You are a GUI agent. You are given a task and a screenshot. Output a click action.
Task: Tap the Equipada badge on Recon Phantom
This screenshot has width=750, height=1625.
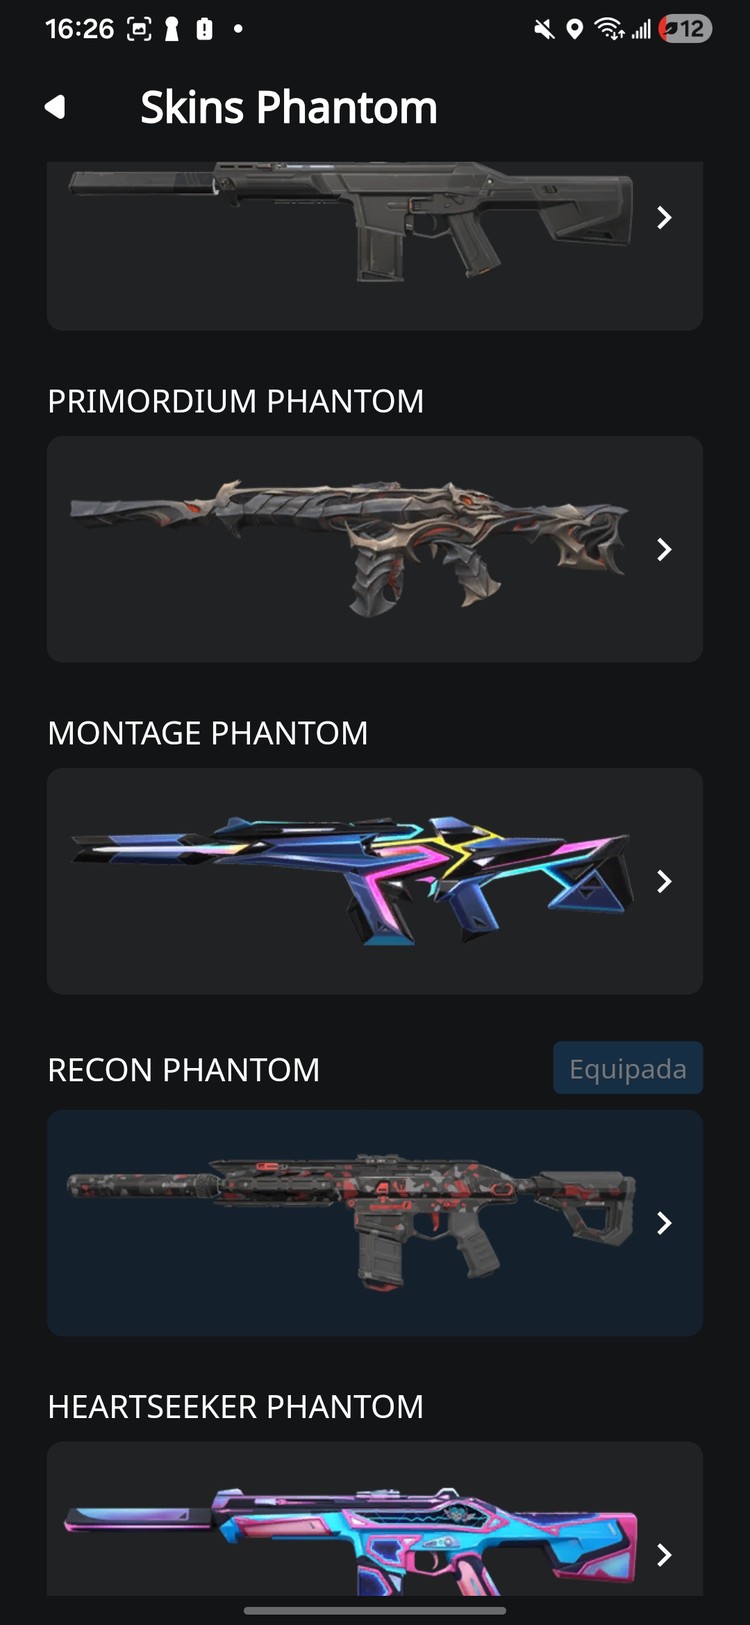pos(628,1068)
